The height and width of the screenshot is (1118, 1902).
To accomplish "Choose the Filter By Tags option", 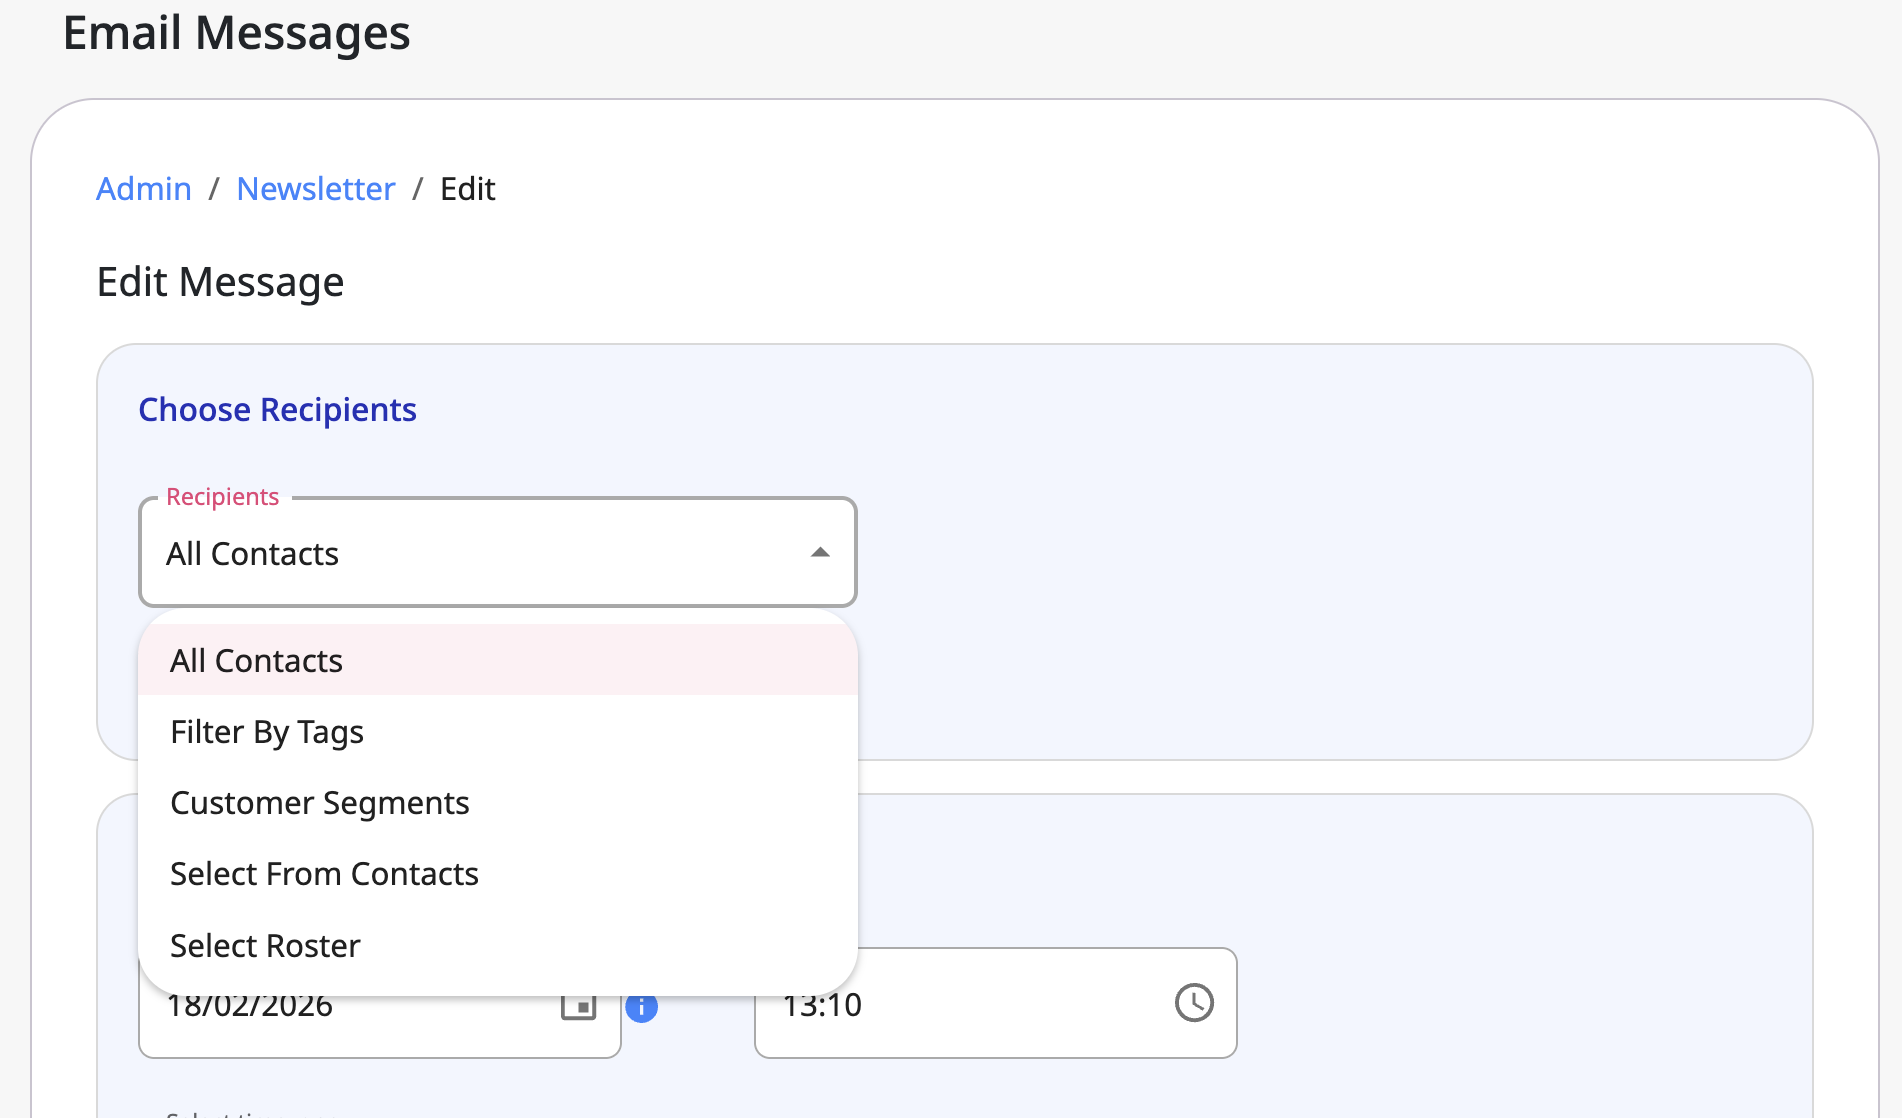I will (498, 731).
